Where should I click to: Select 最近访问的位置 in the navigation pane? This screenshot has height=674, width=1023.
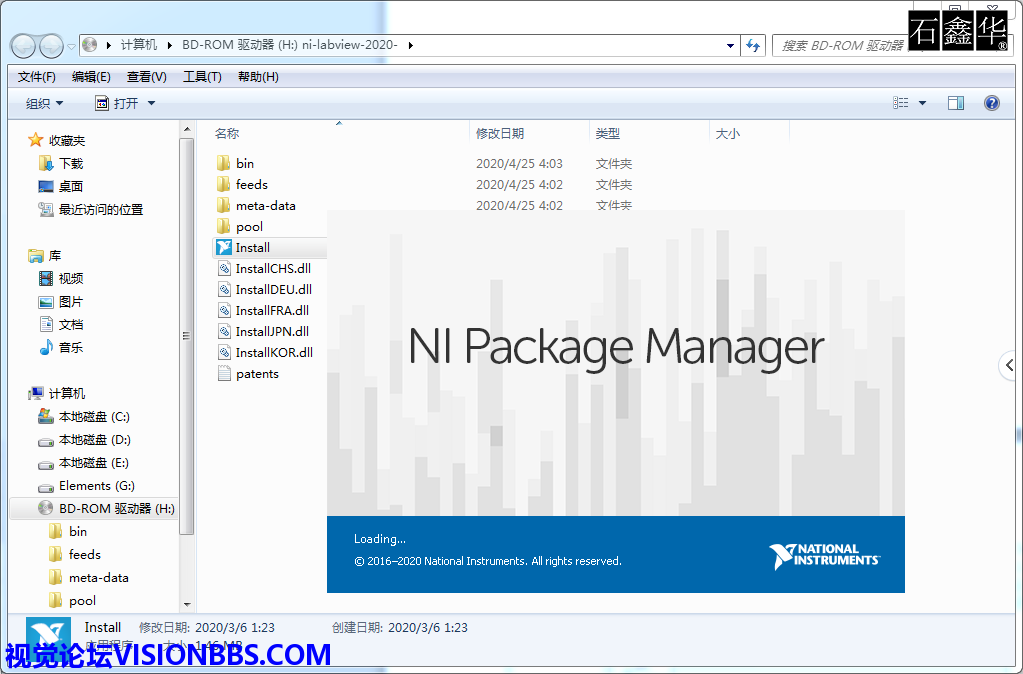[x=101, y=209]
